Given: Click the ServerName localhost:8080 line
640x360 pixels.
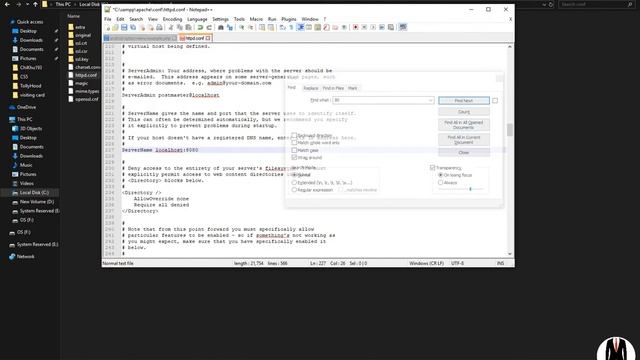Looking at the screenshot, I should pos(160,150).
